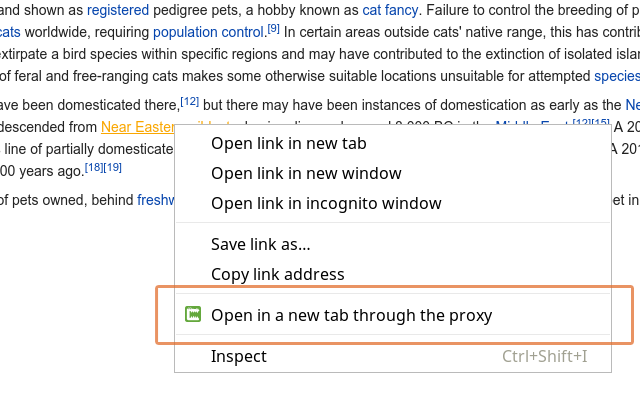
Task: Follow the registered link
Action: (118, 10)
